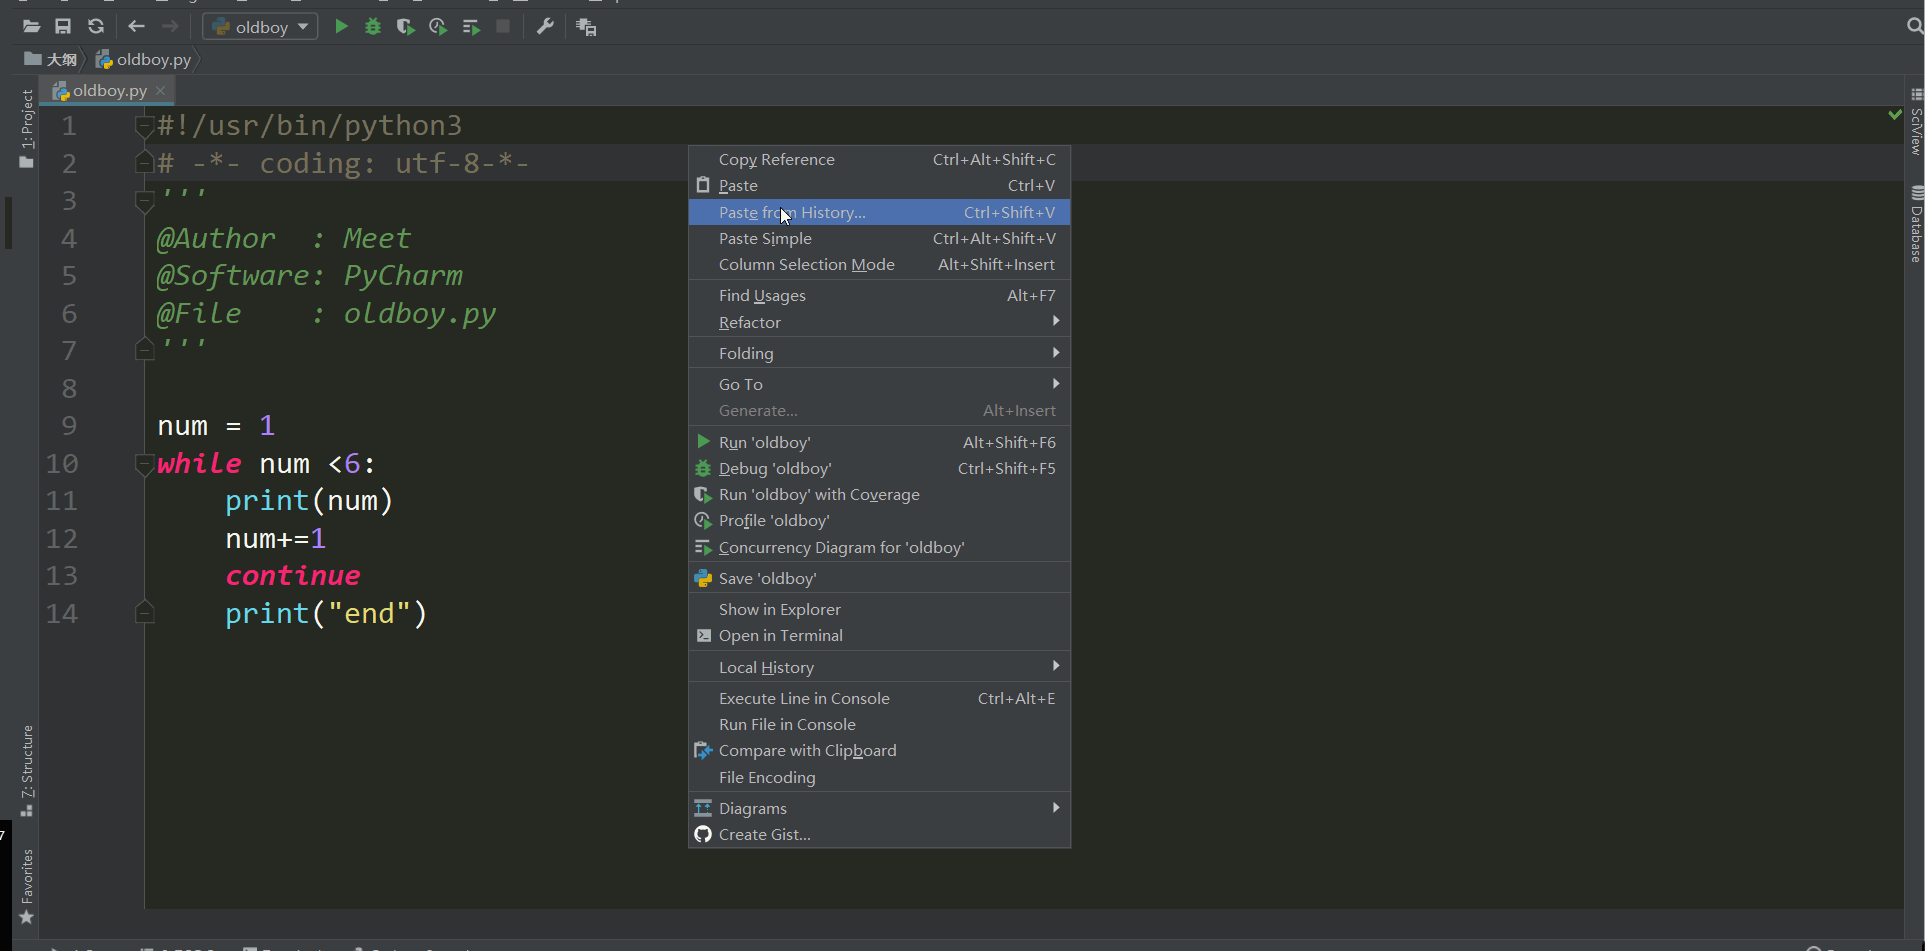Collapse the fold marker on line 1
This screenshot has height=951, width=1925.
point(144,126)
